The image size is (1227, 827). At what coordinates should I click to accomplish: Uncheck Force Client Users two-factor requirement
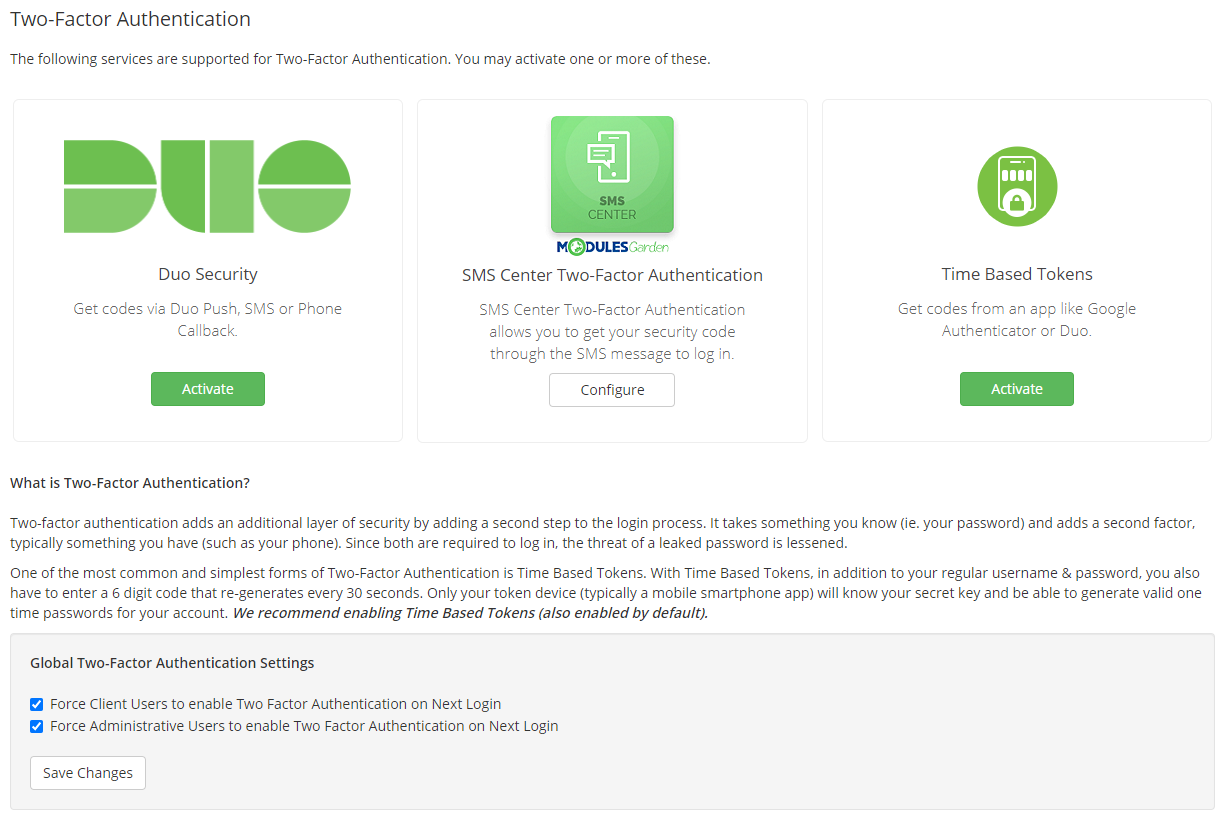click(36, 704)
